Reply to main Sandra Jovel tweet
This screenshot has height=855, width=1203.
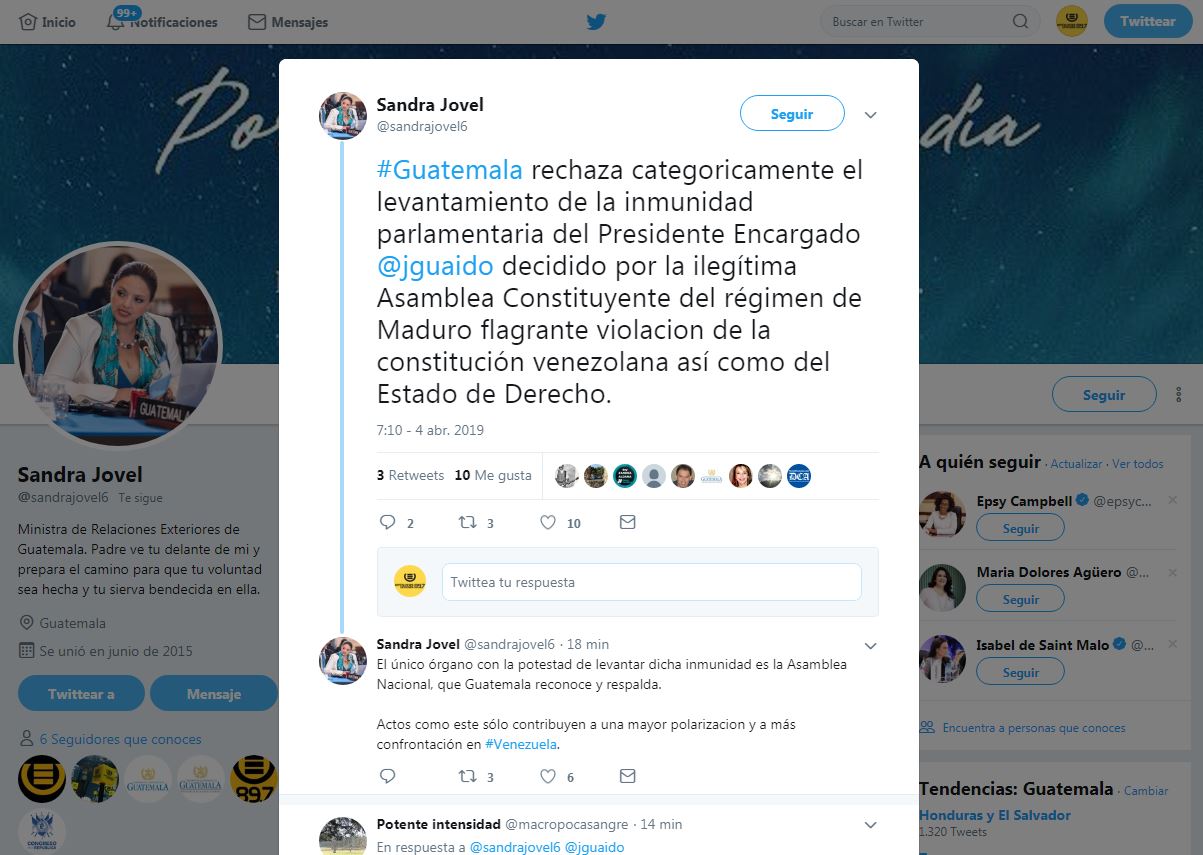click(x=388, y=522)
